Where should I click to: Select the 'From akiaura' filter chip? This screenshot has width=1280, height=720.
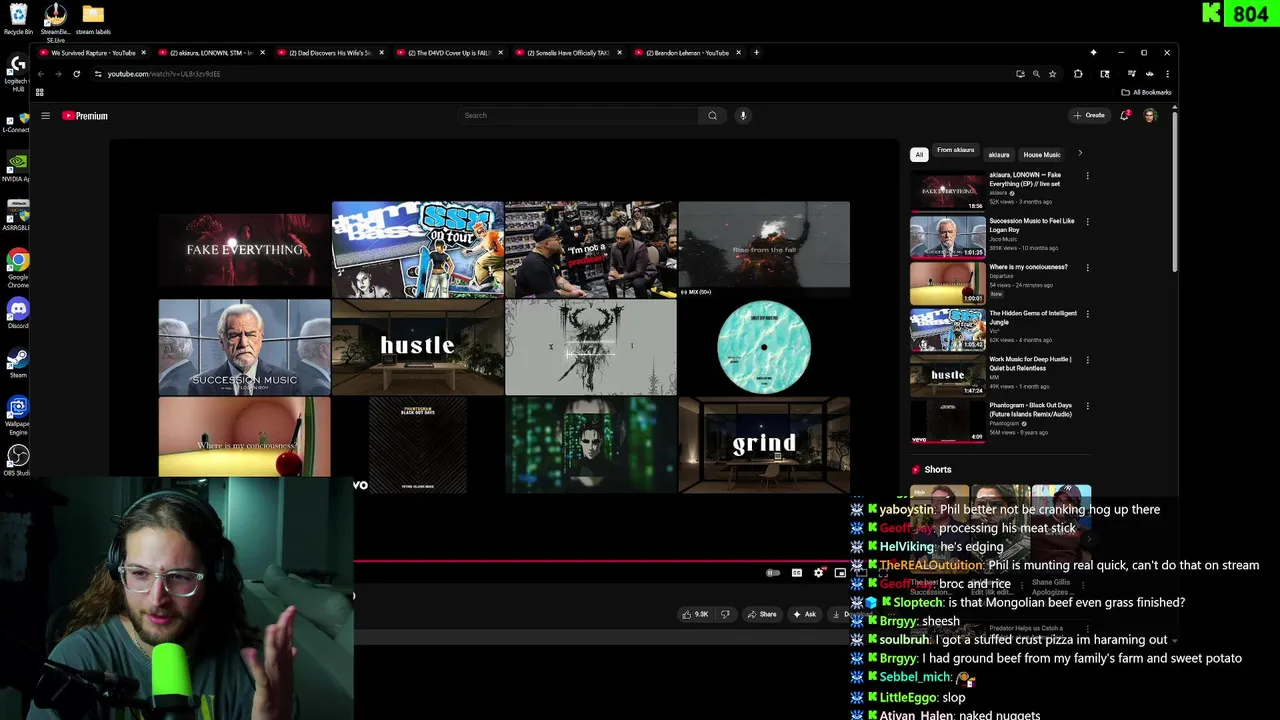955,151
